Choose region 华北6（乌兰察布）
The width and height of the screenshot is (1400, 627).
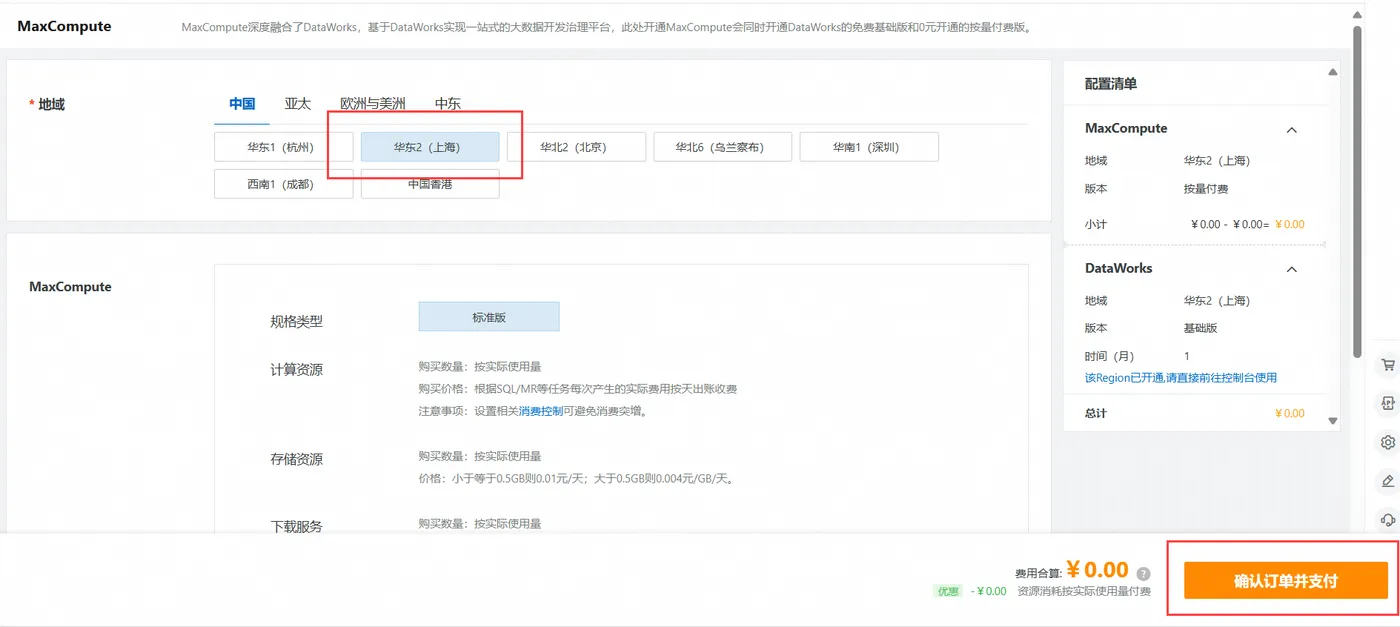click(723, 147)
